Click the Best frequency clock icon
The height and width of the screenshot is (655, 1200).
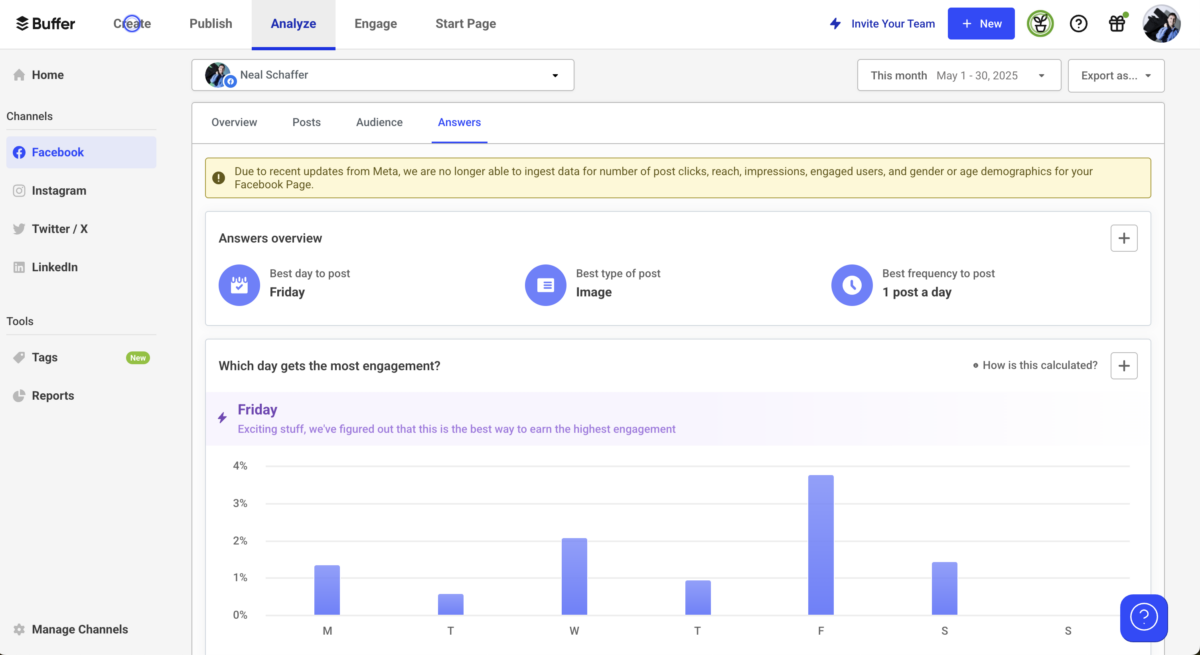click(851, 285)
